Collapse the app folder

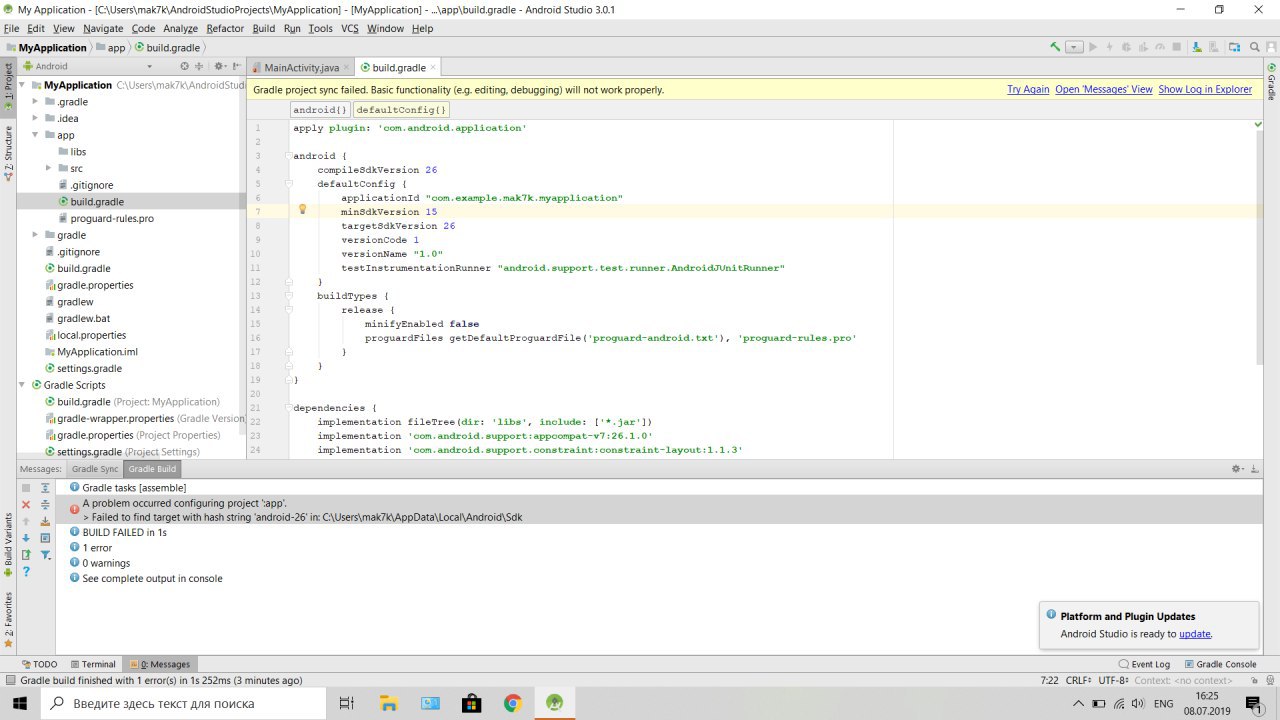click(35, 135)
